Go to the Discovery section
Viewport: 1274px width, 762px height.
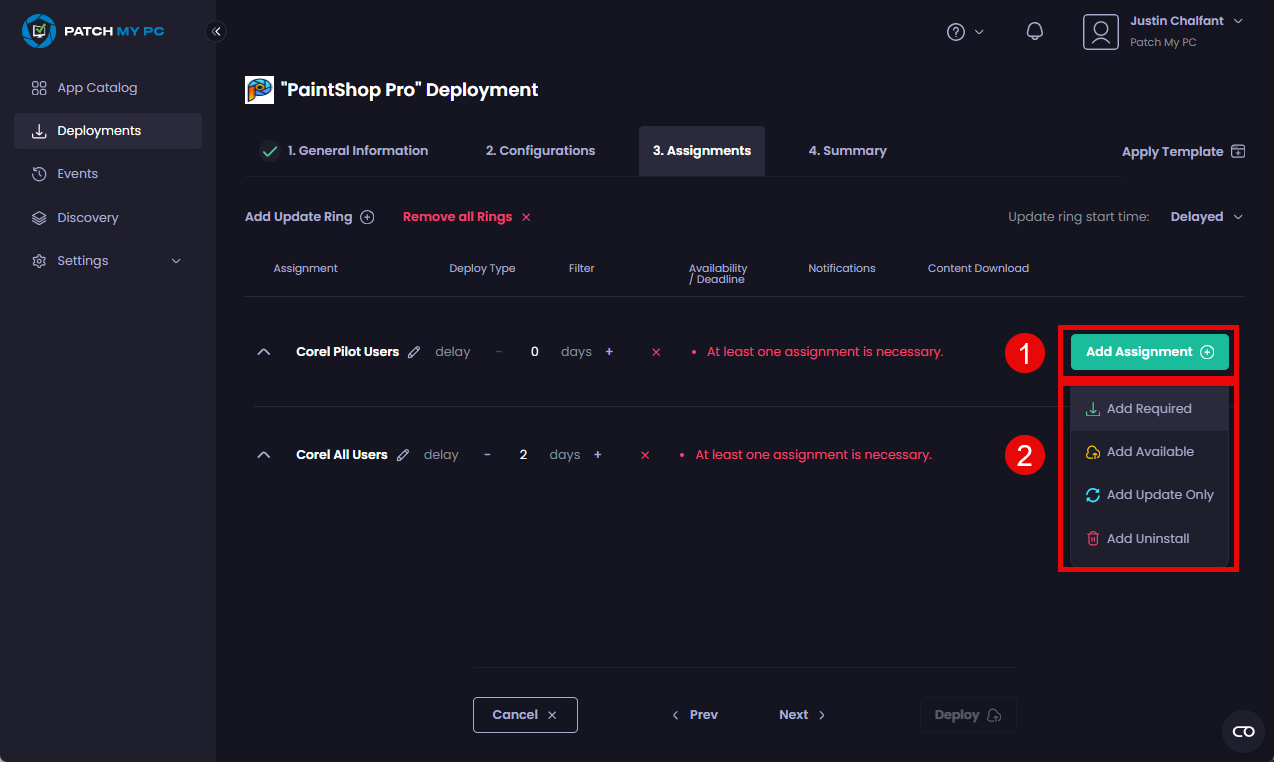click(88, 217)
